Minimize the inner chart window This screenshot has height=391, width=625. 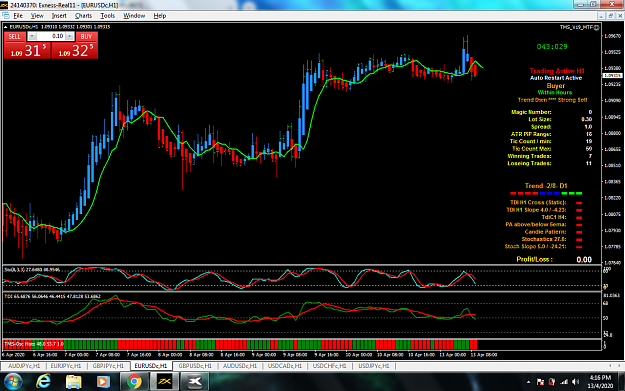point(601,16)
